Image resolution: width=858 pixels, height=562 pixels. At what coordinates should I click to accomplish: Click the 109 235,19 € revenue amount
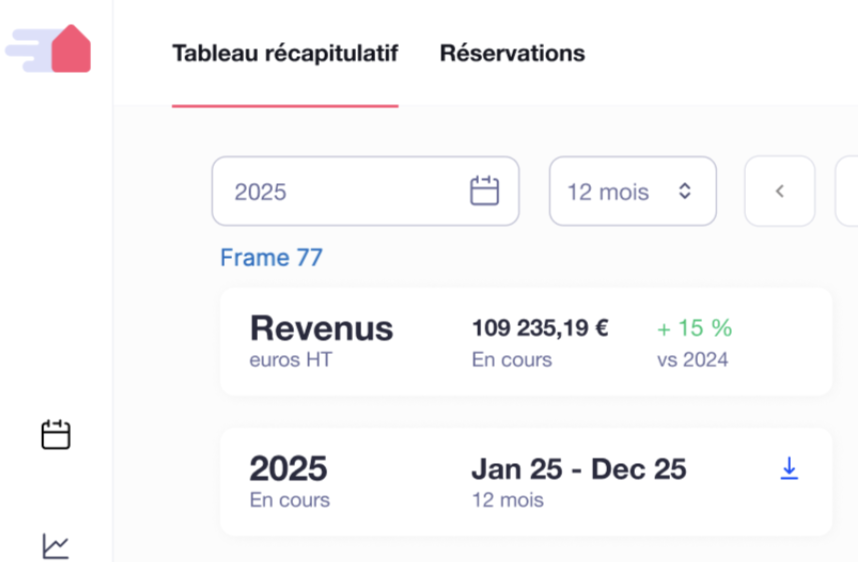click(x=540, y=328)
